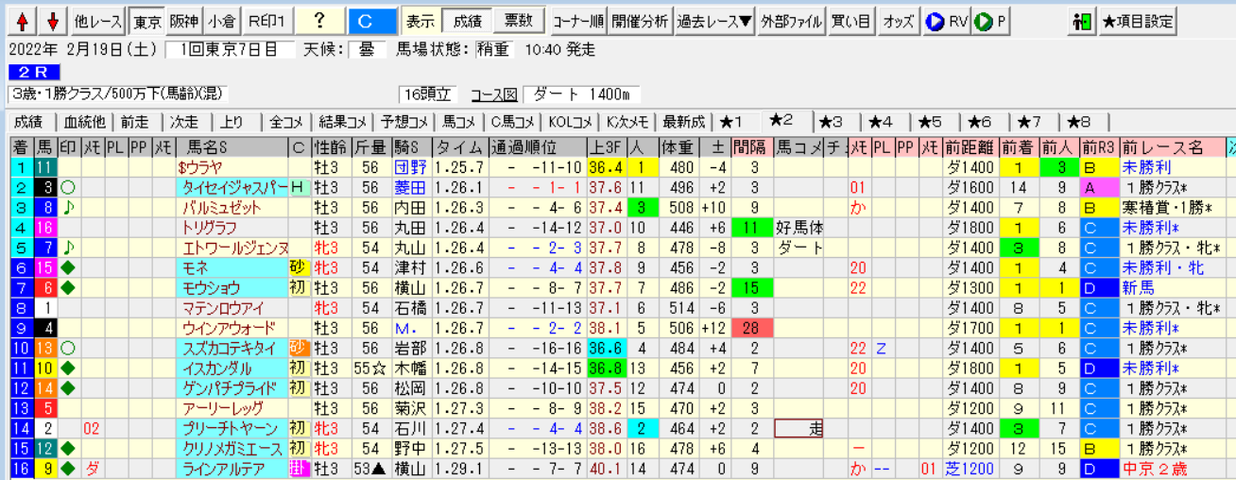Click the RV play icon button
This screenshot has width=1236, height=480.
pos(945,20)
